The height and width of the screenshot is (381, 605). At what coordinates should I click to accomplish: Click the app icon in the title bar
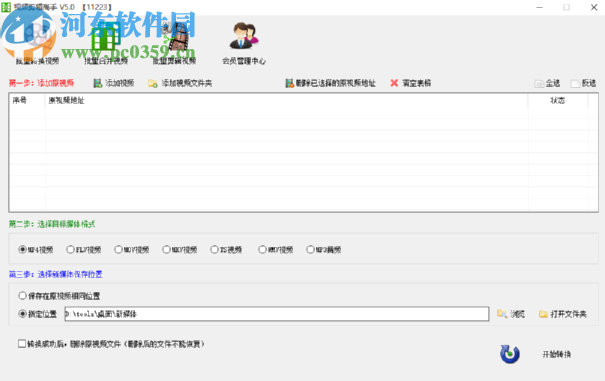pyautogui.click(x=6, y=7)
